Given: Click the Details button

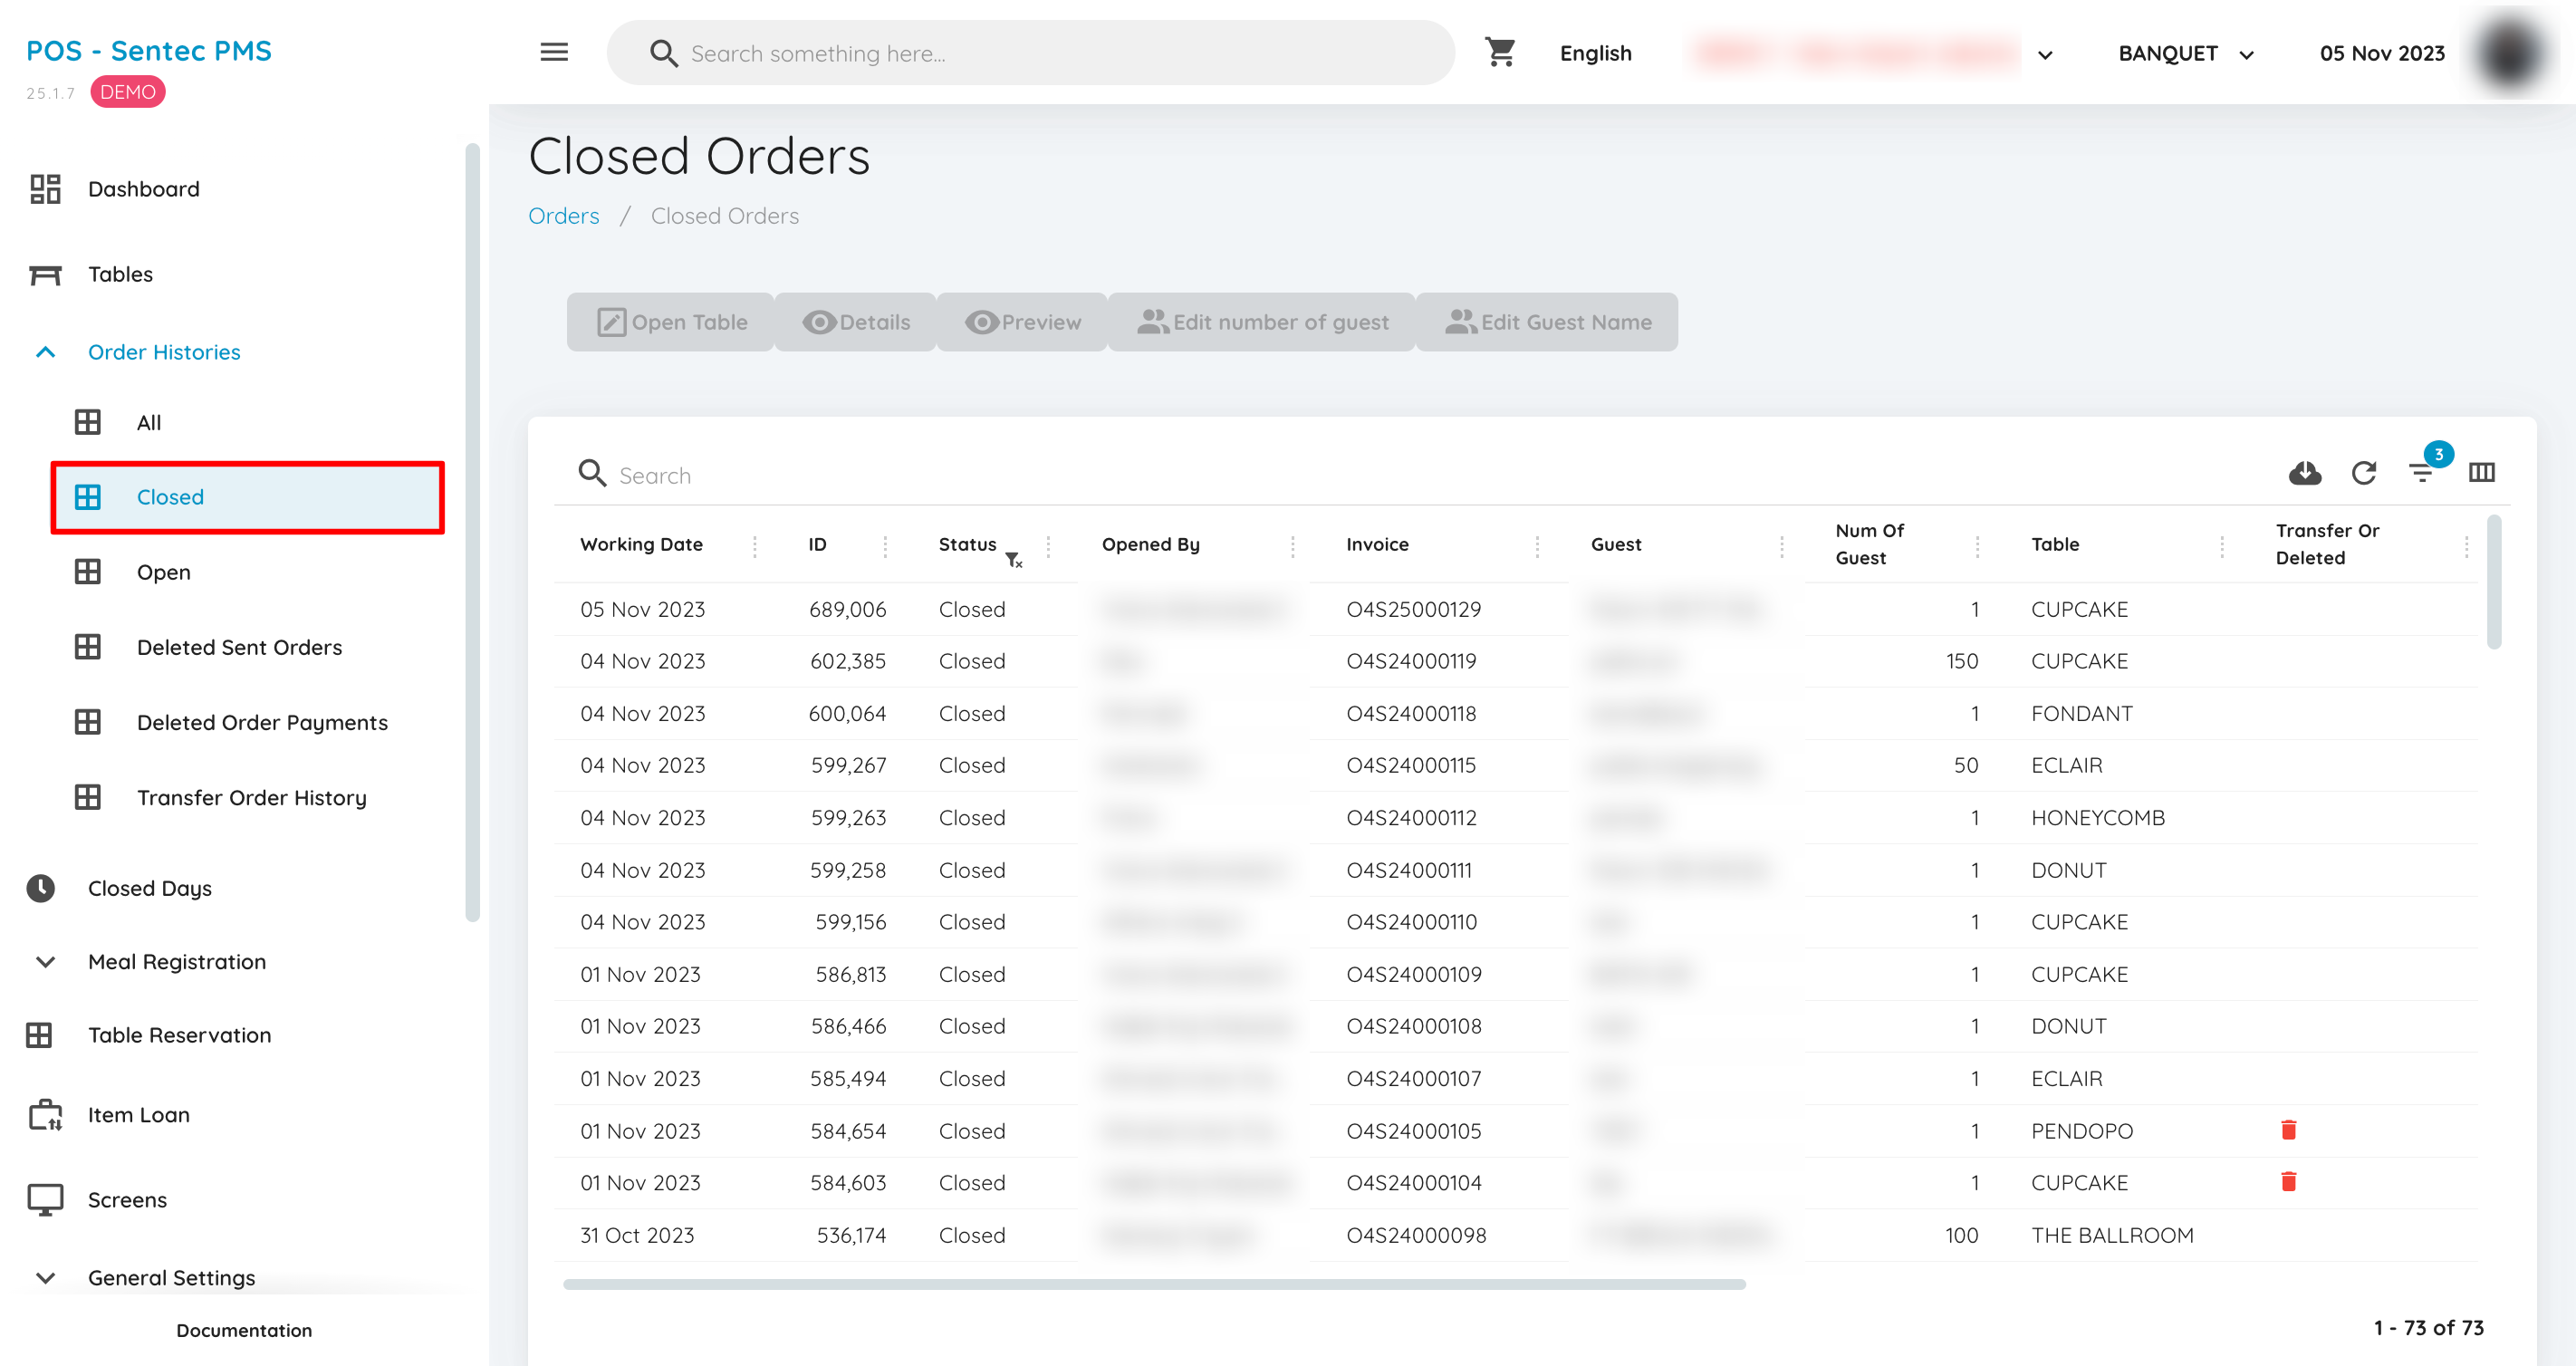Looking at the screenshot, I should click(x=856, y=322).
